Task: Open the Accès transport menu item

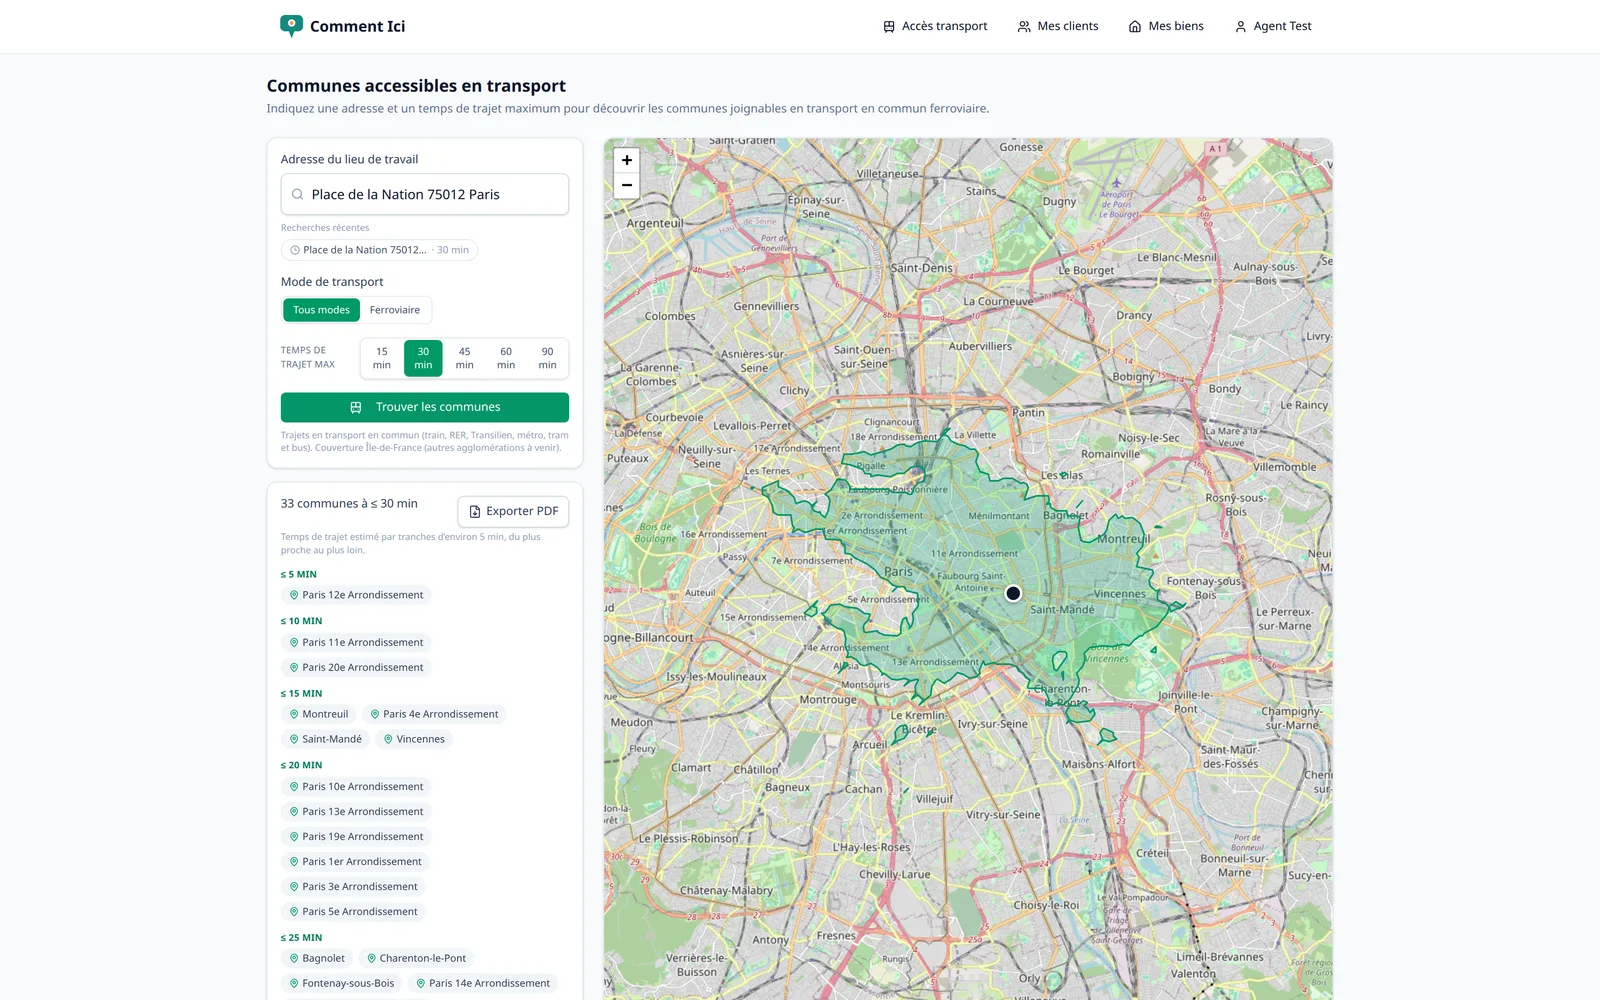Action: pos(935,26)
